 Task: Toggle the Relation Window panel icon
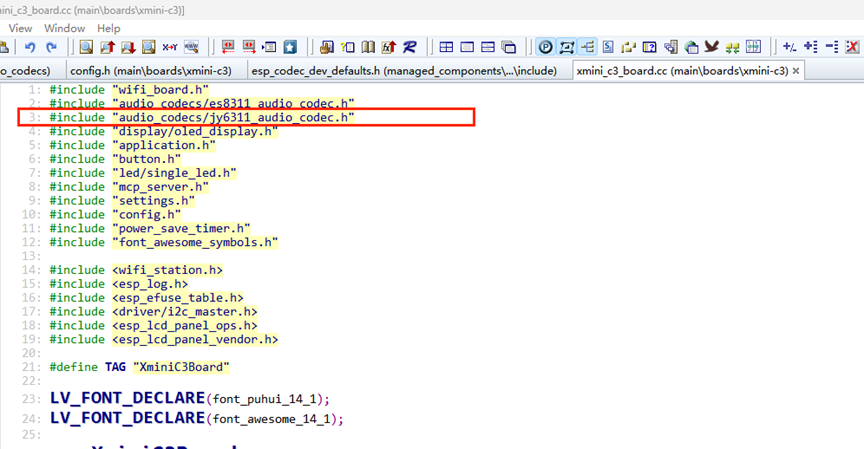[566, 47]
